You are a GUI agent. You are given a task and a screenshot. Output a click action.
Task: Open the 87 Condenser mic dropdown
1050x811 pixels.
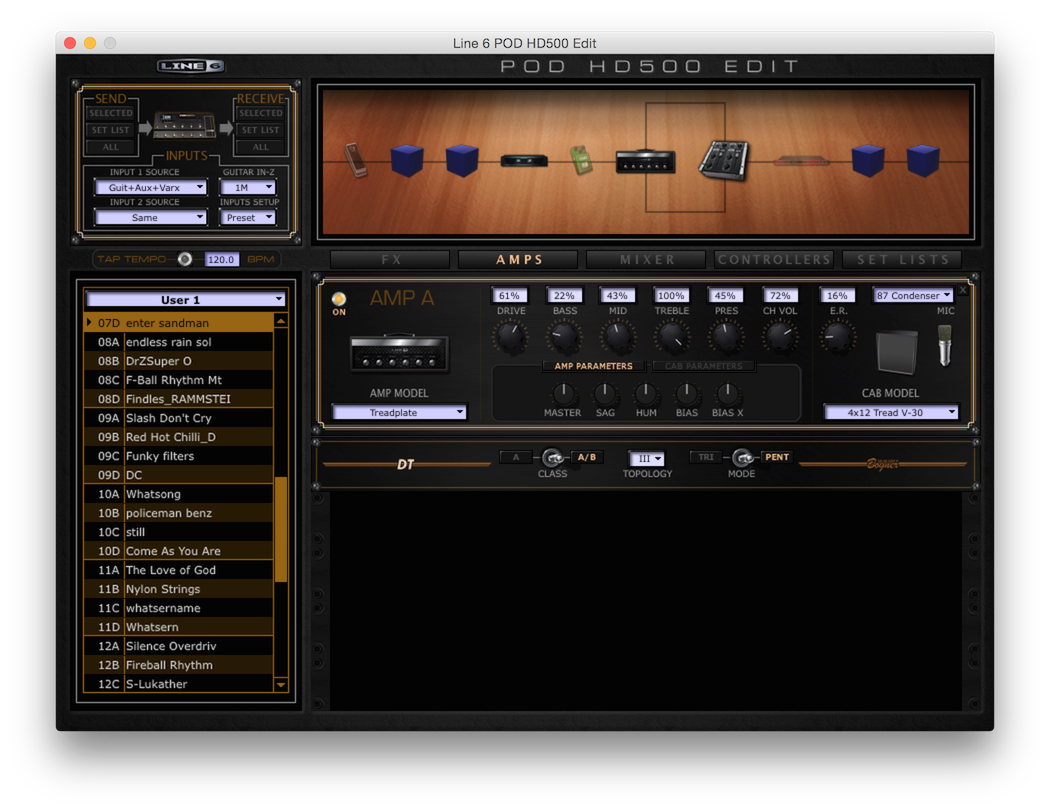(x=913, y=295)
